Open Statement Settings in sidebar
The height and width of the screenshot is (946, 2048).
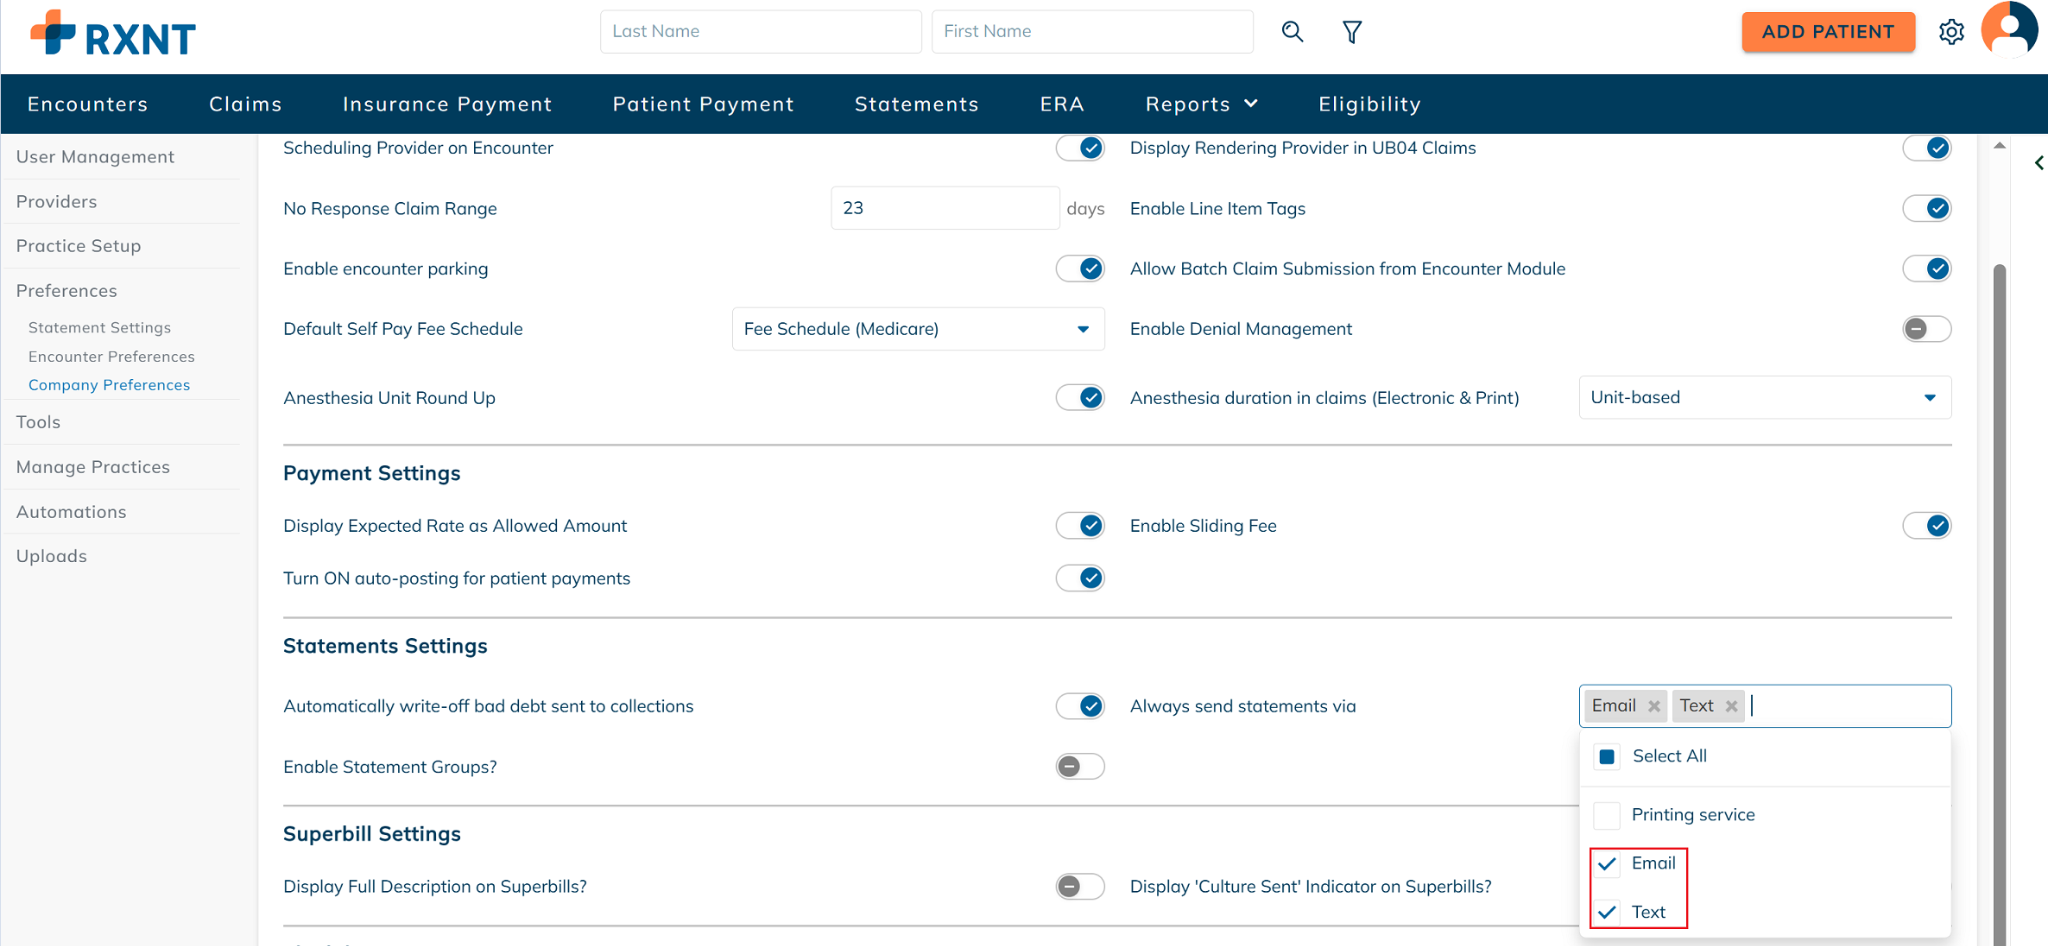pos(99,328)
